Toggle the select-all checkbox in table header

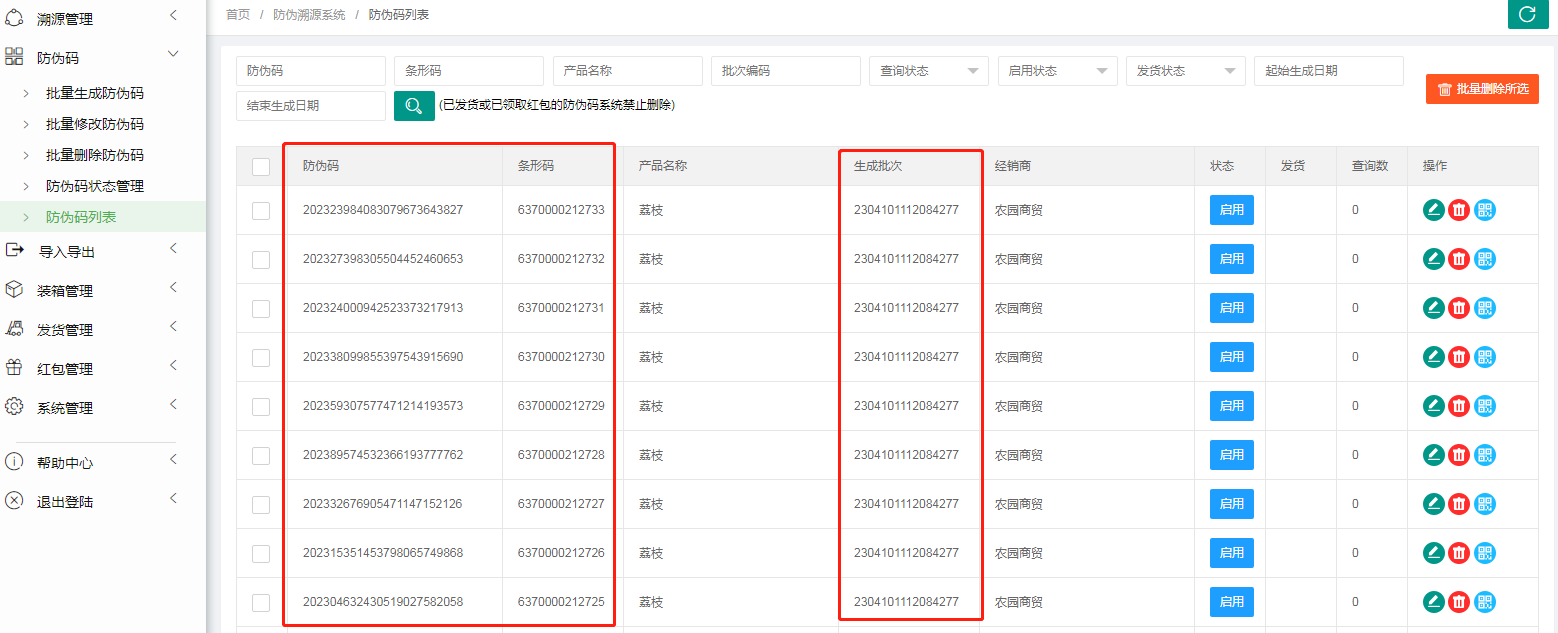point(261,167)
